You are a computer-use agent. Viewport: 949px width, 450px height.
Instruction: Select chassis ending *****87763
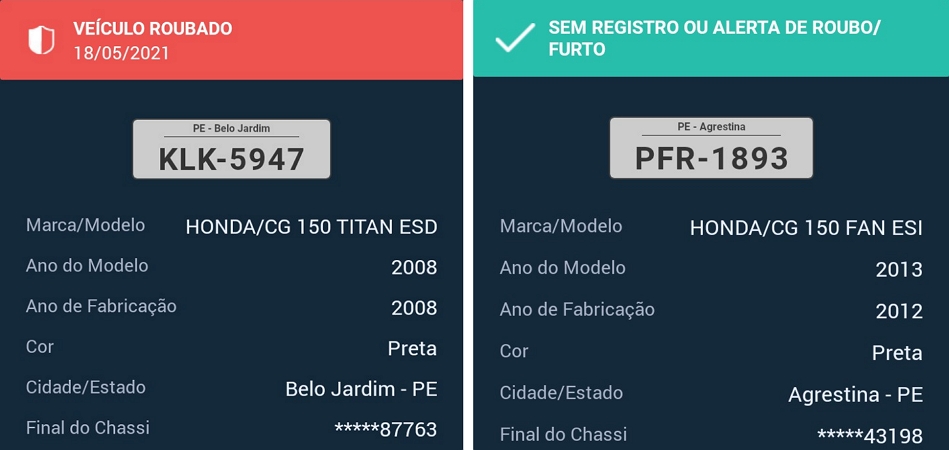point(386,429)
